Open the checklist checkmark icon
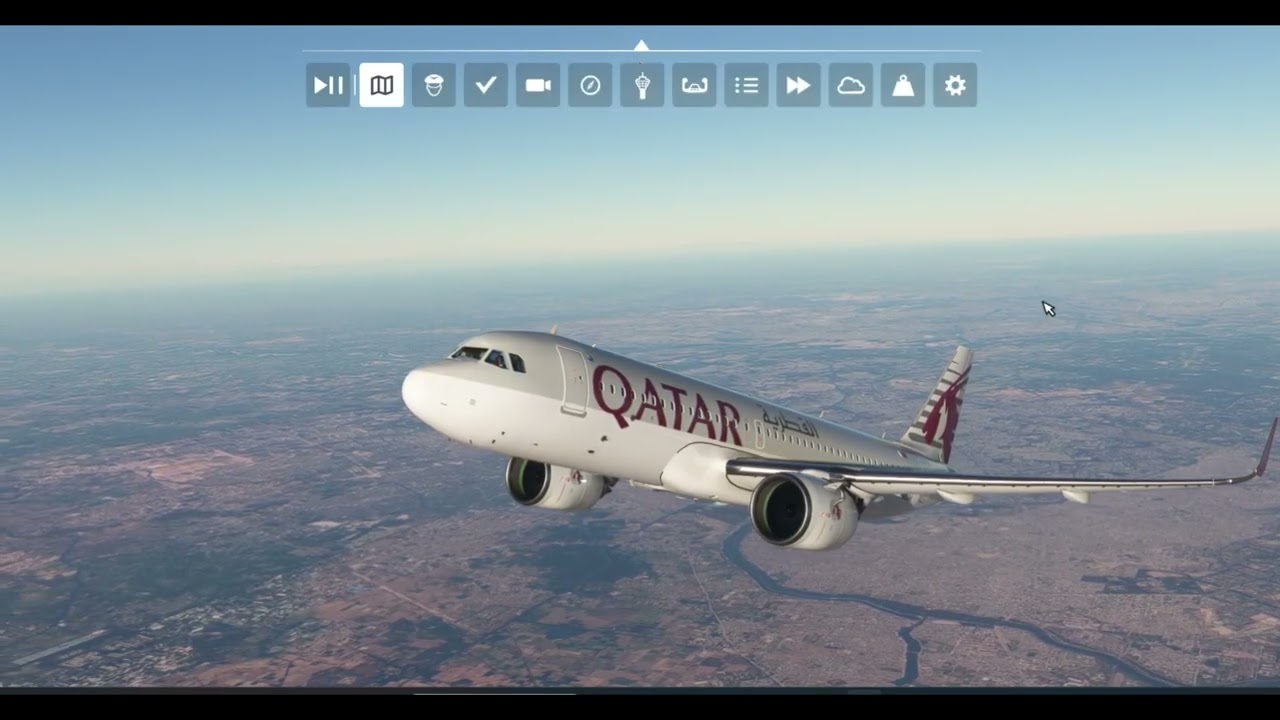The width and height of the screenshot is (1280, 720). pyautogui.click(x=485, y=85)
